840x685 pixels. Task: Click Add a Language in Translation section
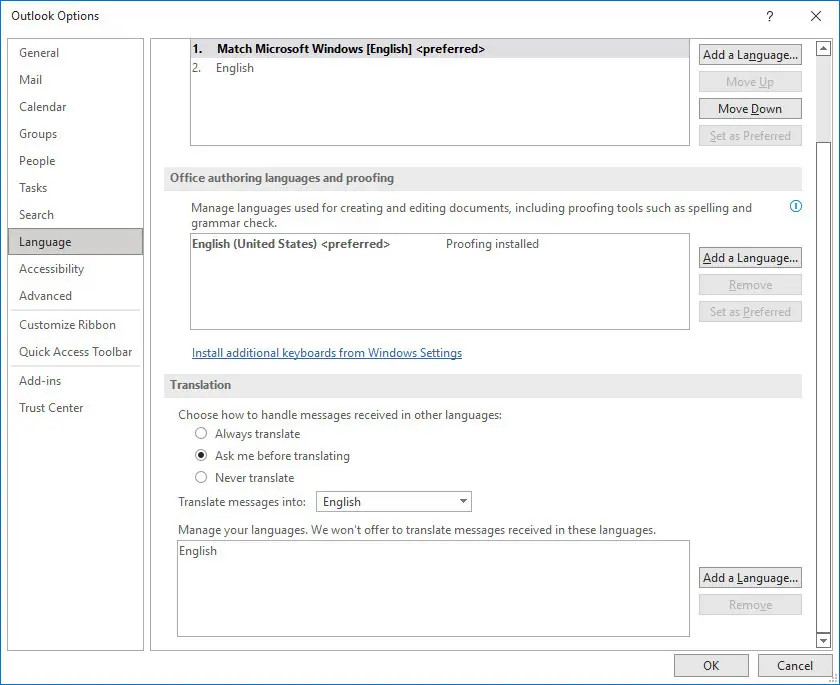pos(750,578)
